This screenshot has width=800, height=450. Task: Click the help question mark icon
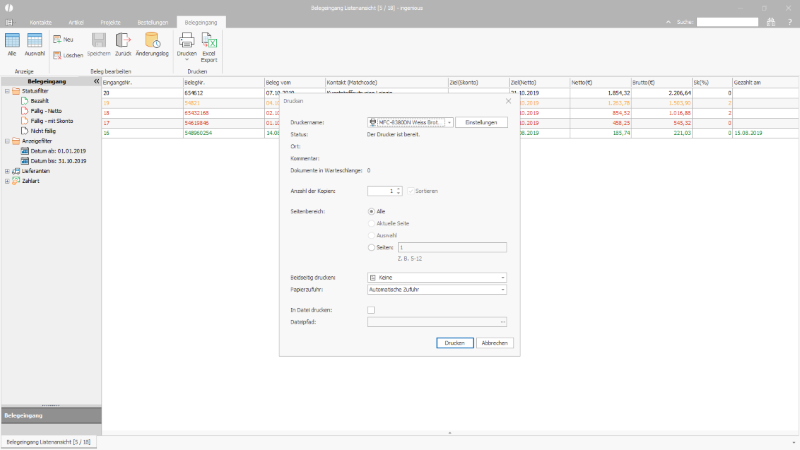pyautogui.click(x=790, y=22)
